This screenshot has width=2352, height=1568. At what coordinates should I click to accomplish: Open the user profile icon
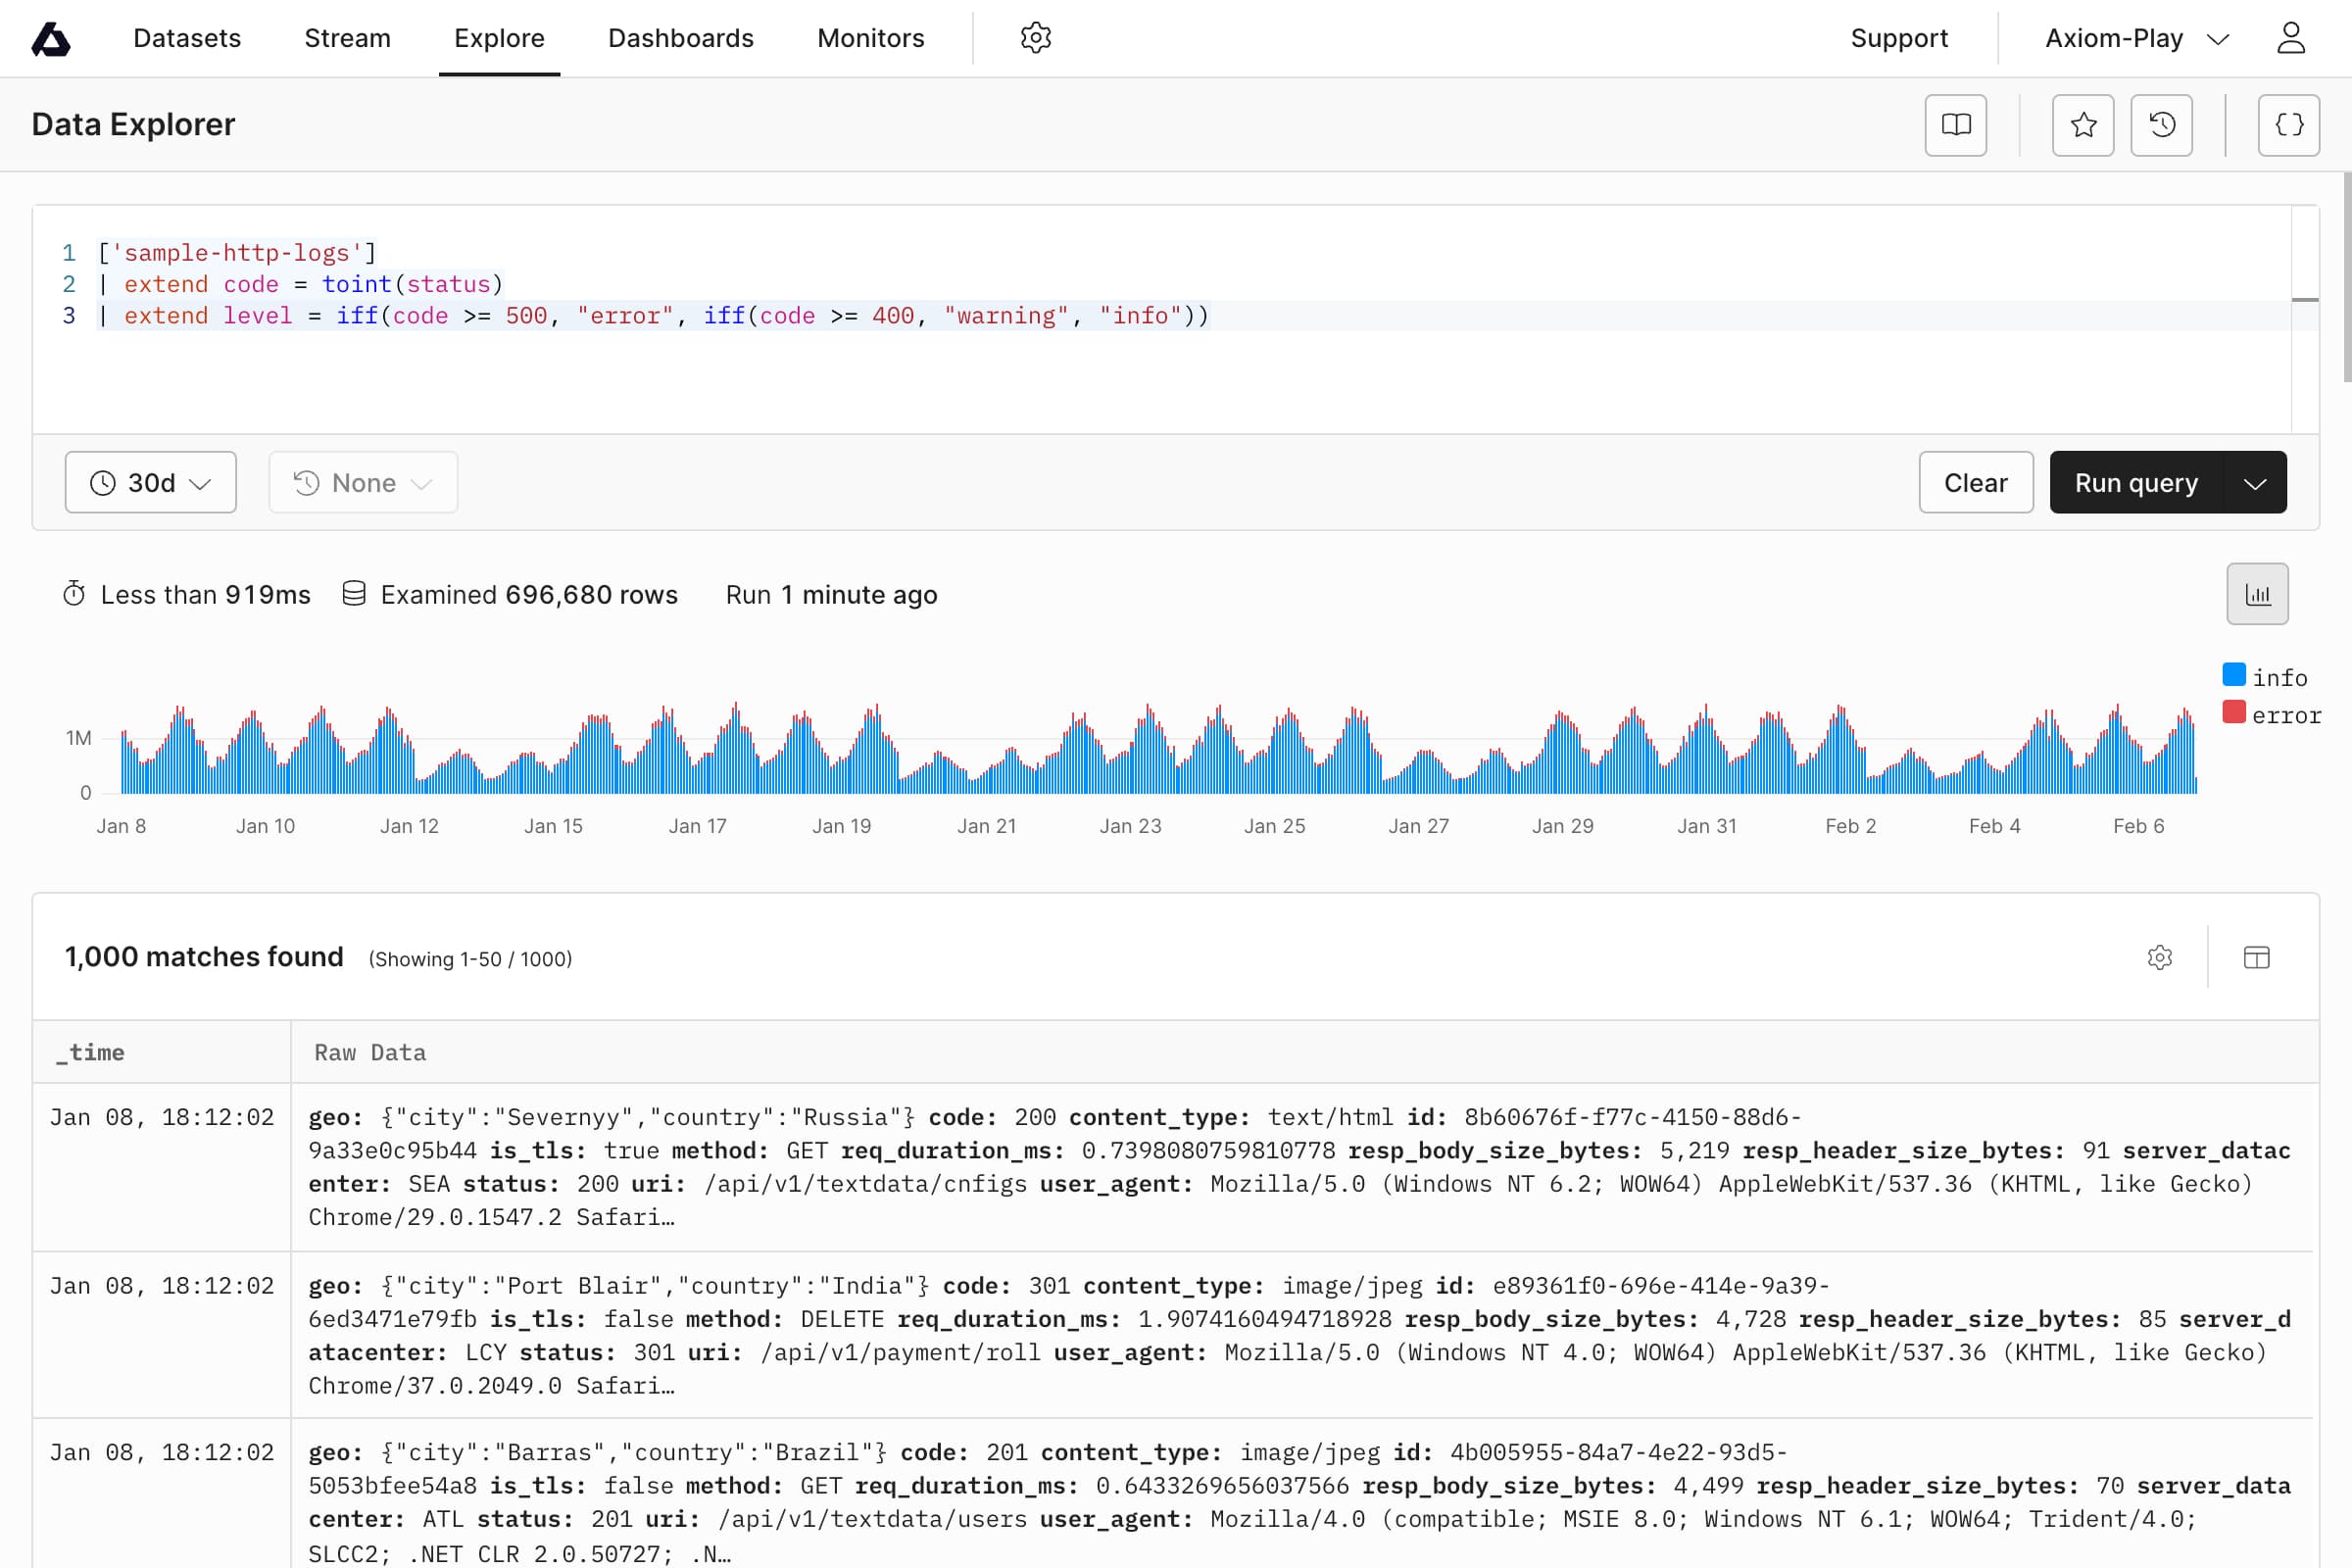pyautogui.click(x=2290, y=38)
